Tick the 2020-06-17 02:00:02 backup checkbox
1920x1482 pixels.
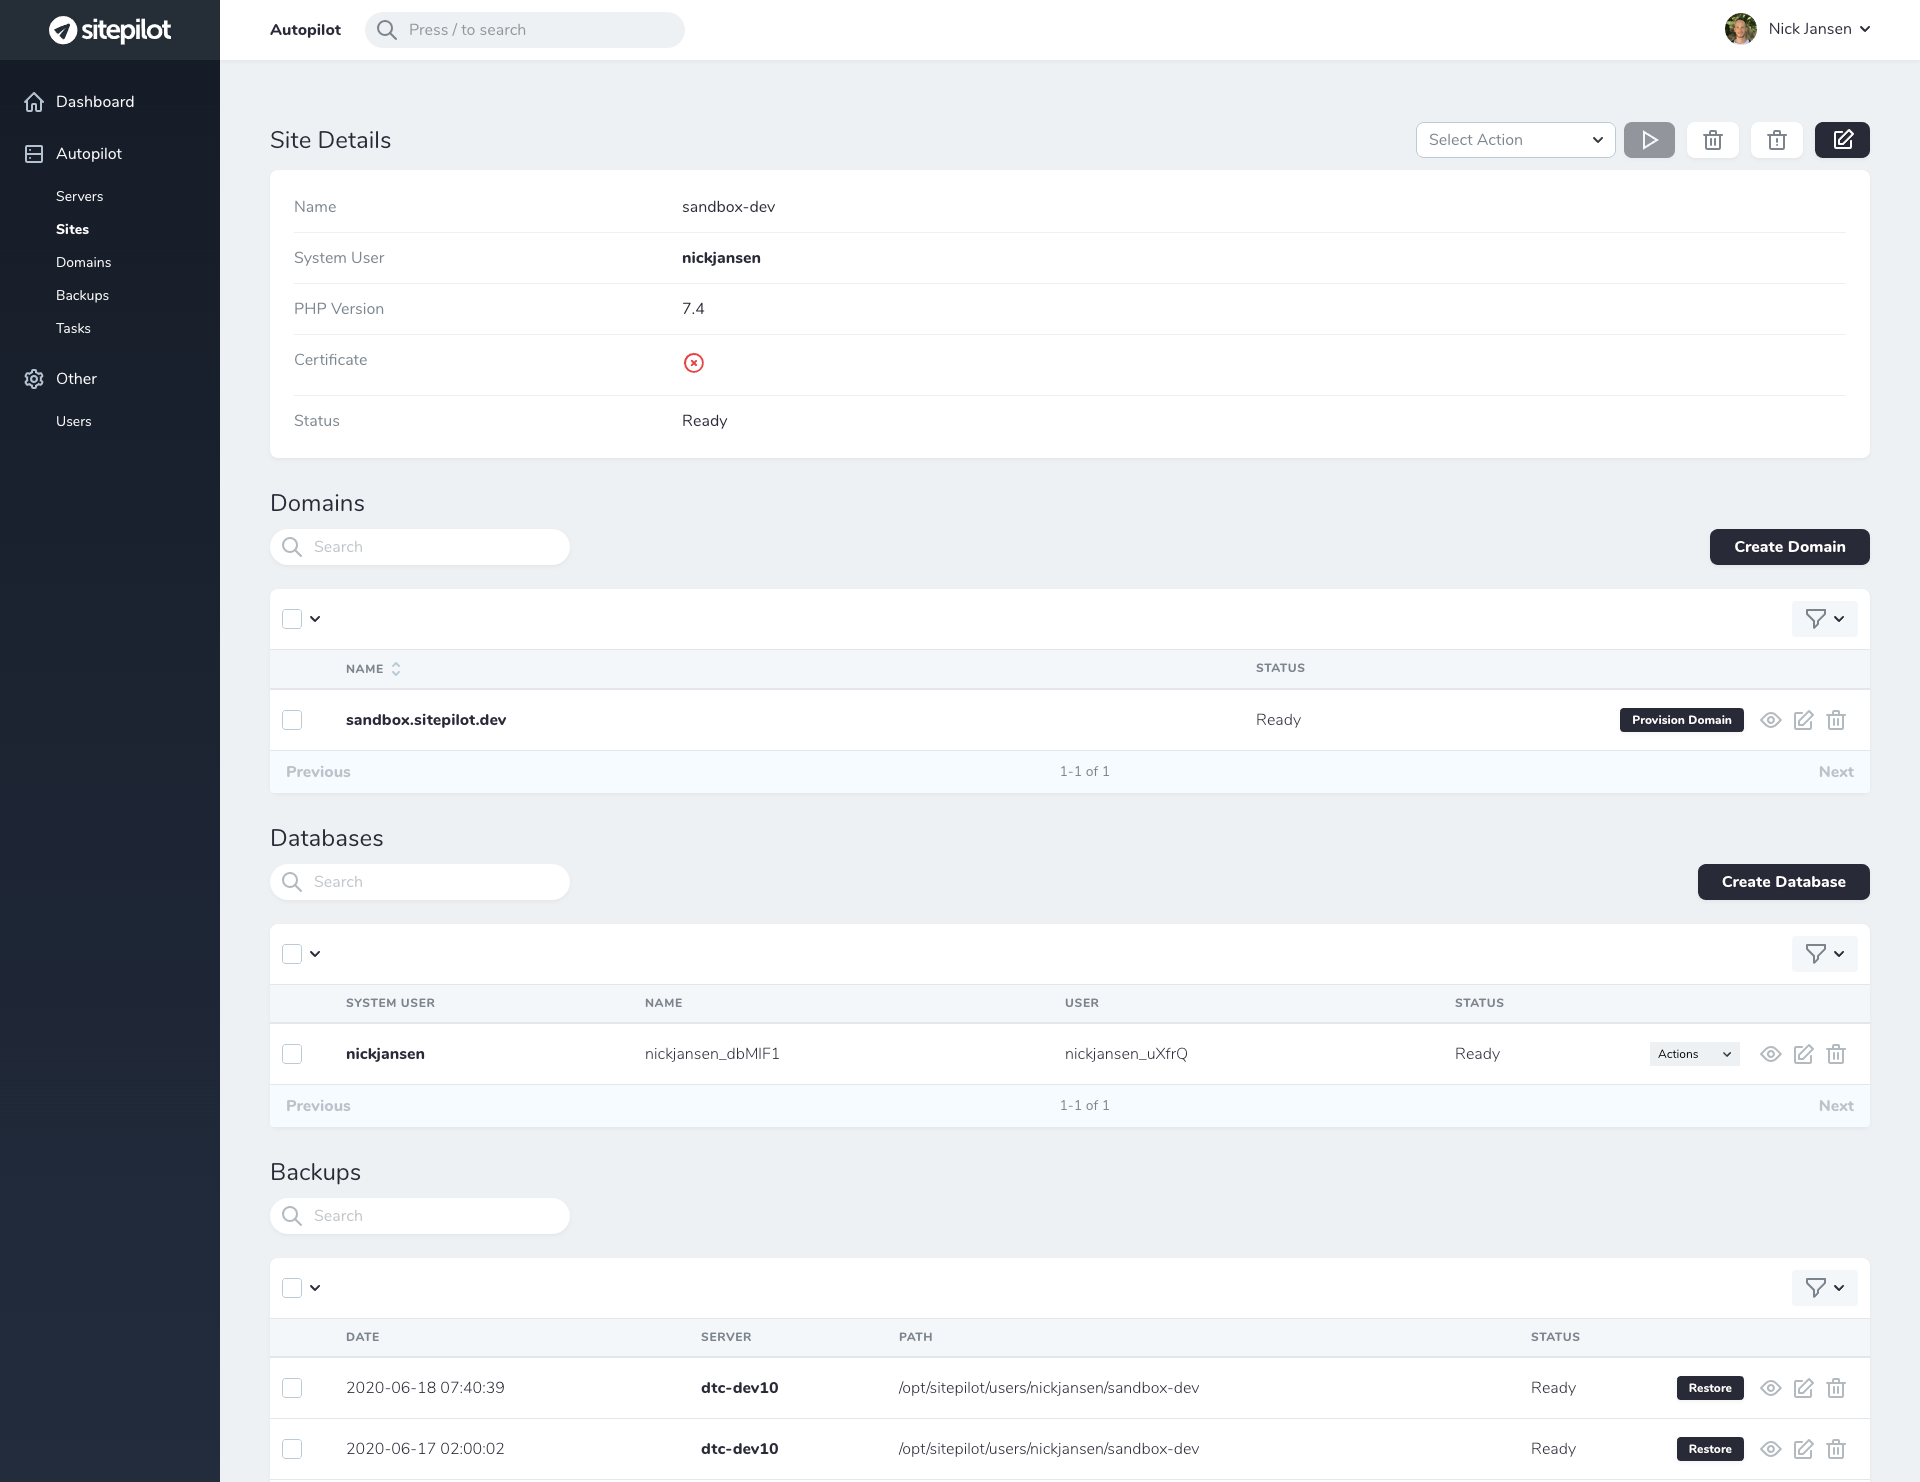coord(292,1449)
